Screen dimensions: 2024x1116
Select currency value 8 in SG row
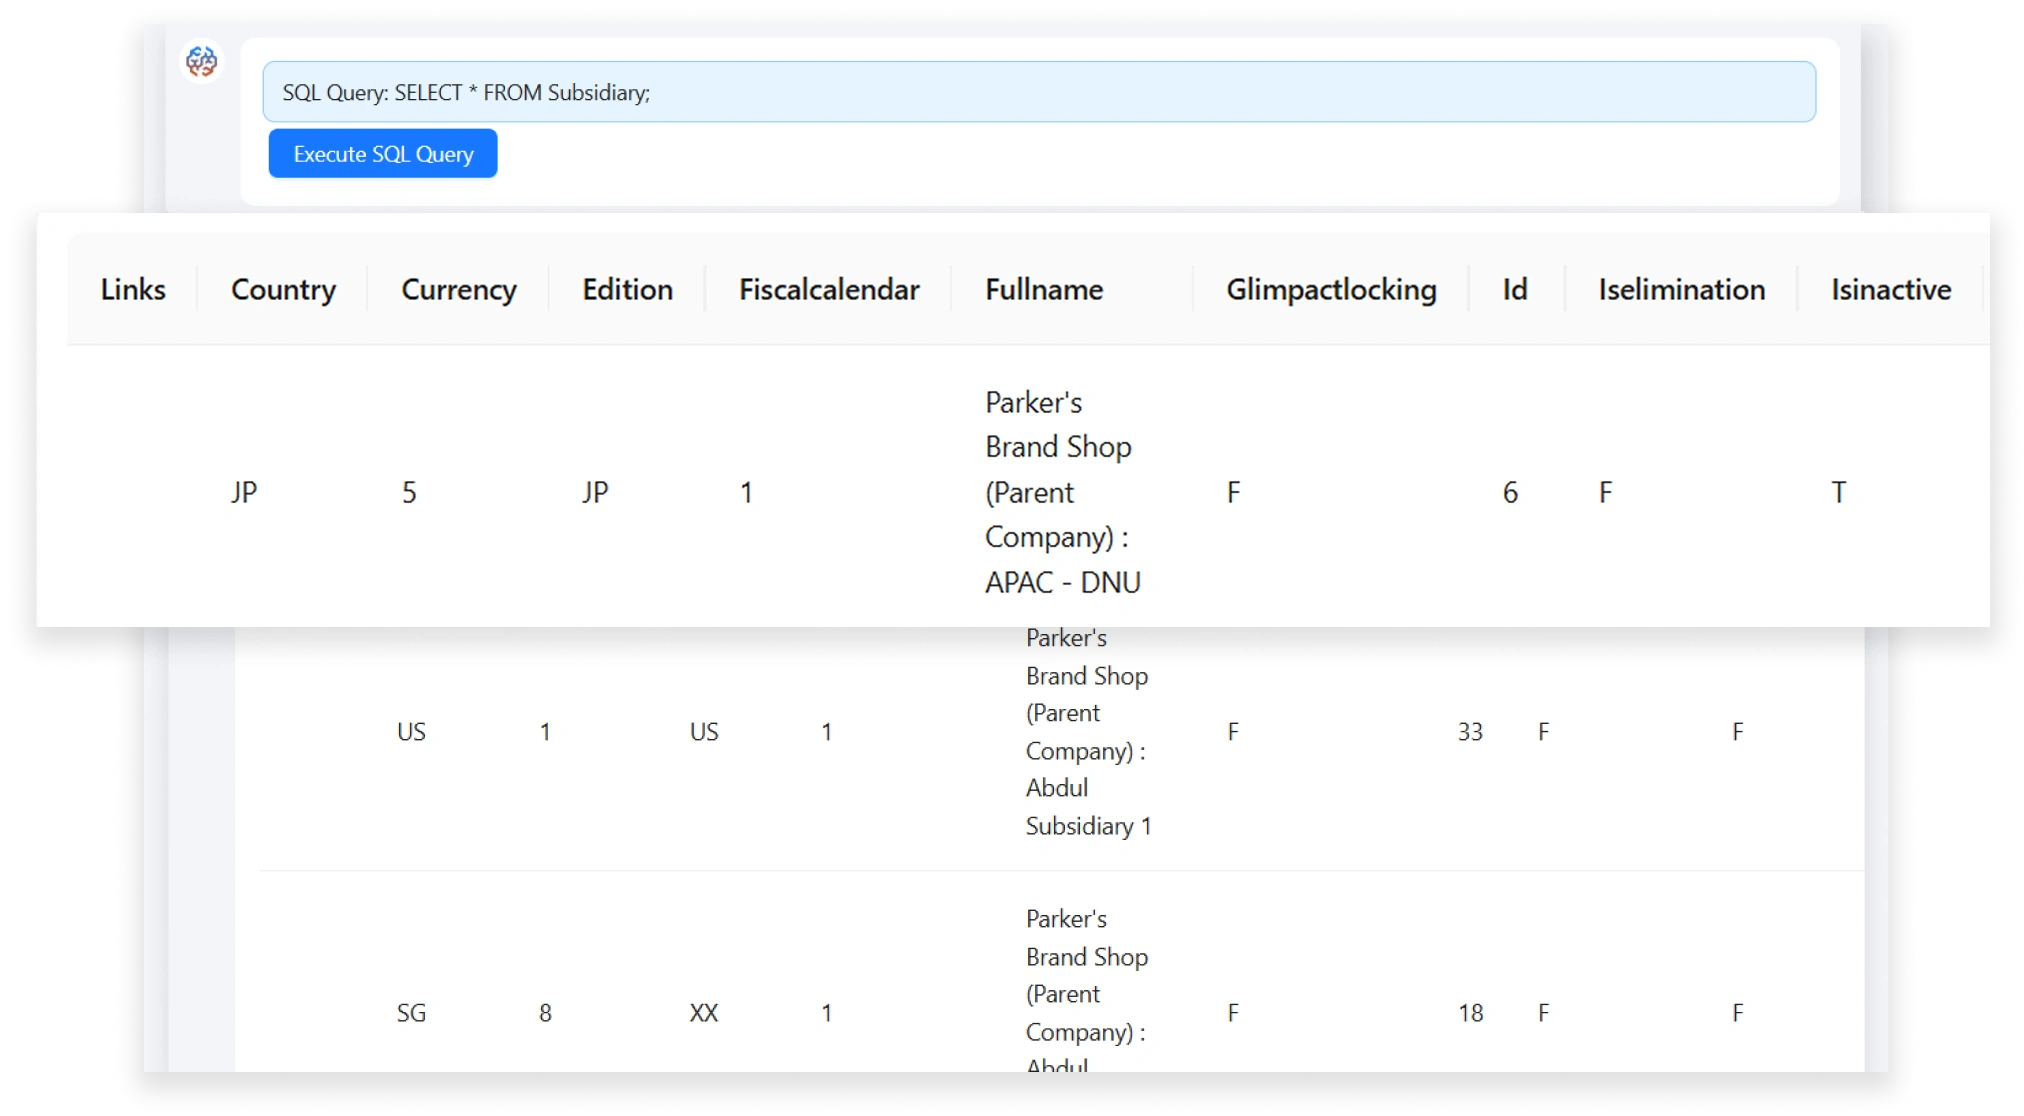pyautogui.click(x=545, y=1013)
